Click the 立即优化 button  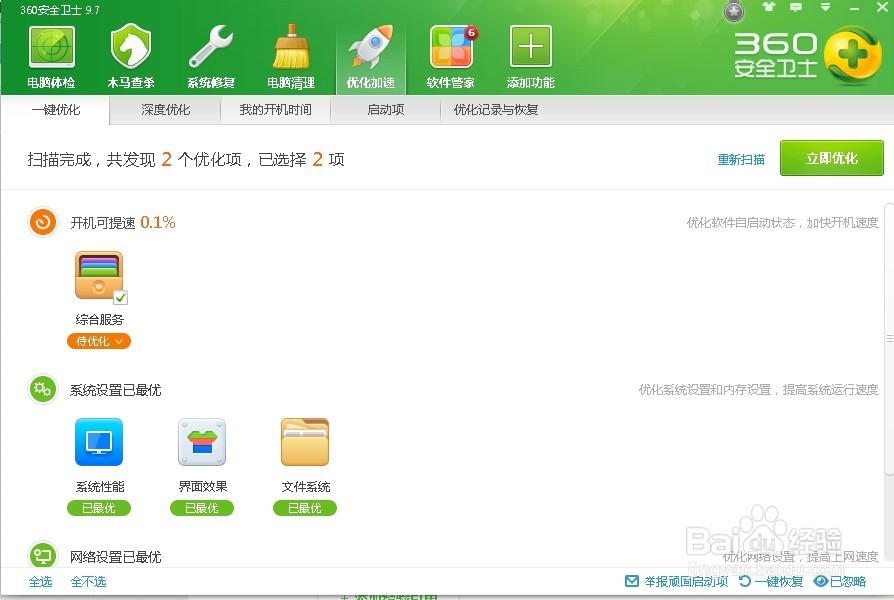[x=832, y=158]
